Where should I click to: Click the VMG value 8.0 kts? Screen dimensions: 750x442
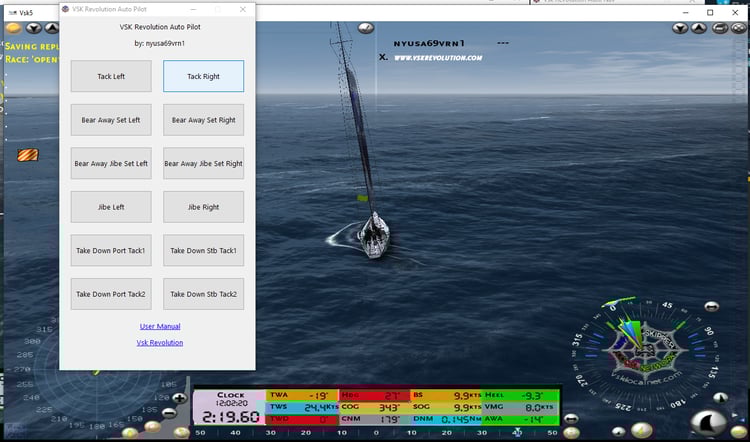(x=540, y=407)
